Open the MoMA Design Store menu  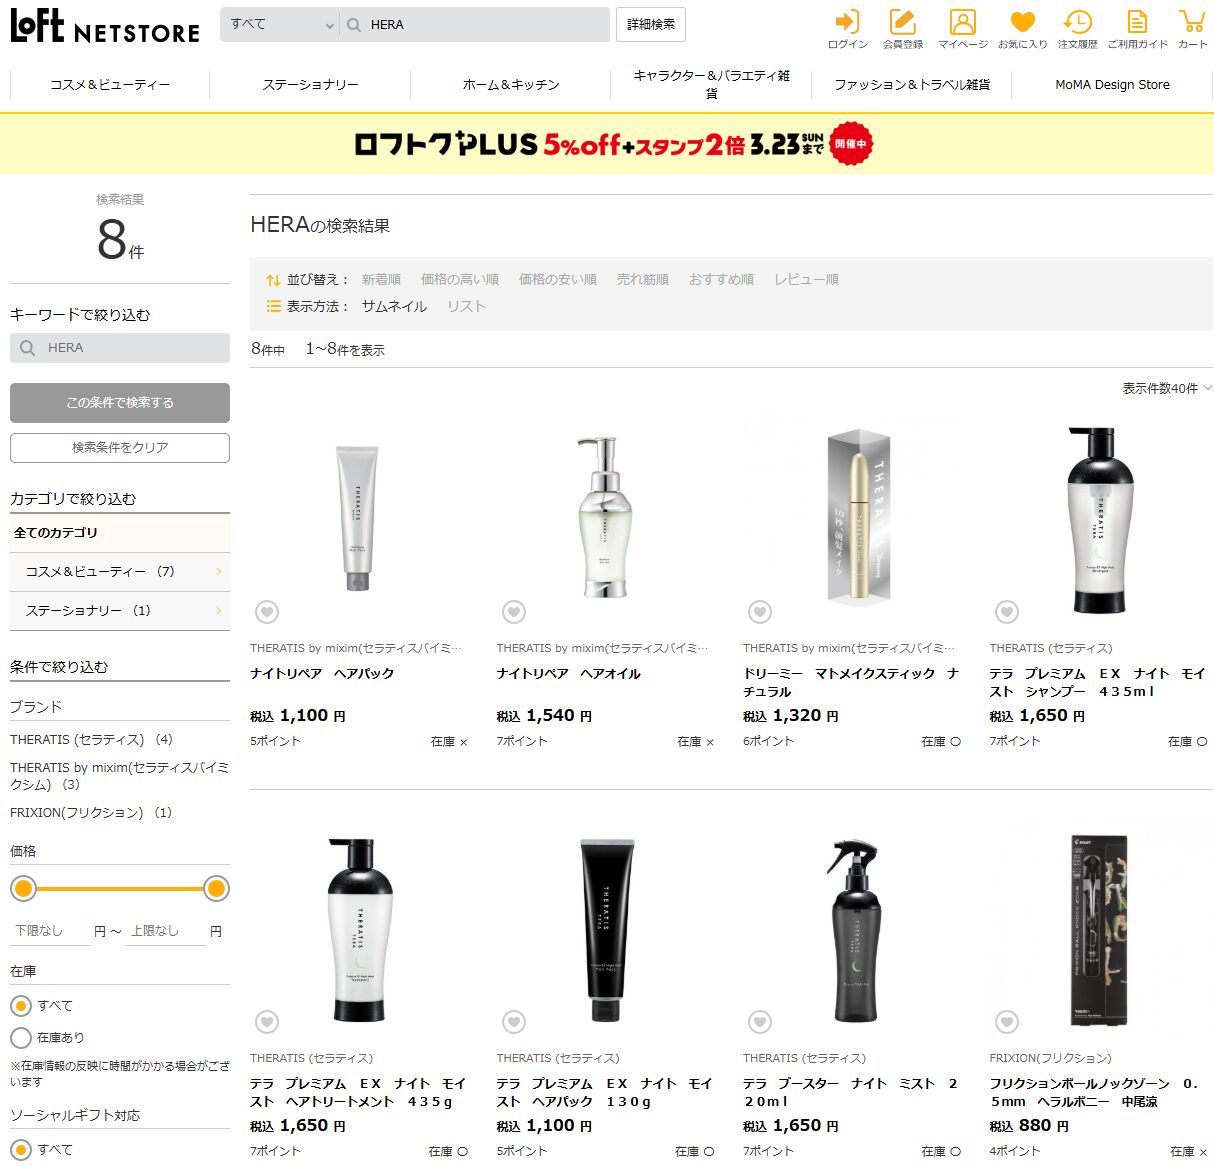(1112, 85)
